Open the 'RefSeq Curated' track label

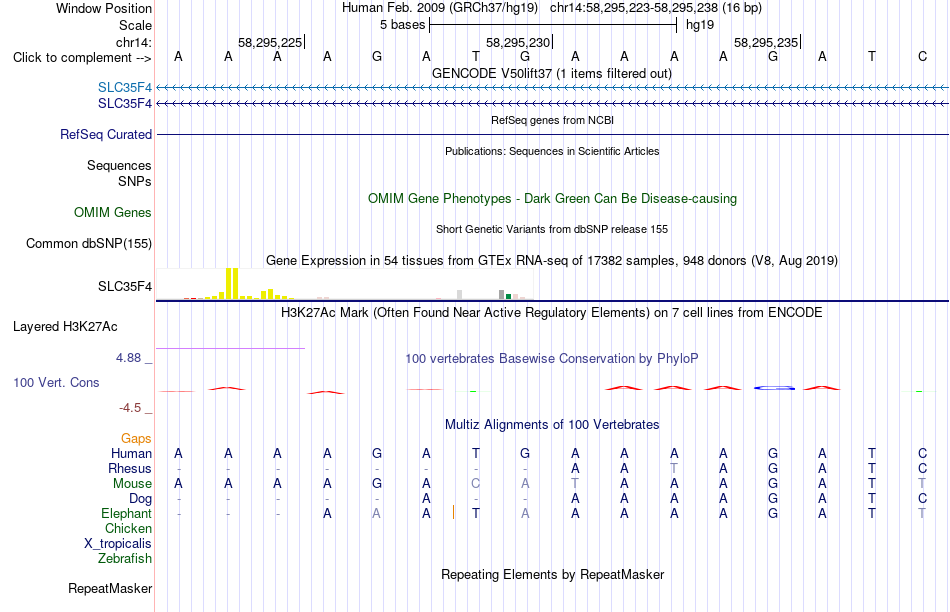tap(105, 135)
